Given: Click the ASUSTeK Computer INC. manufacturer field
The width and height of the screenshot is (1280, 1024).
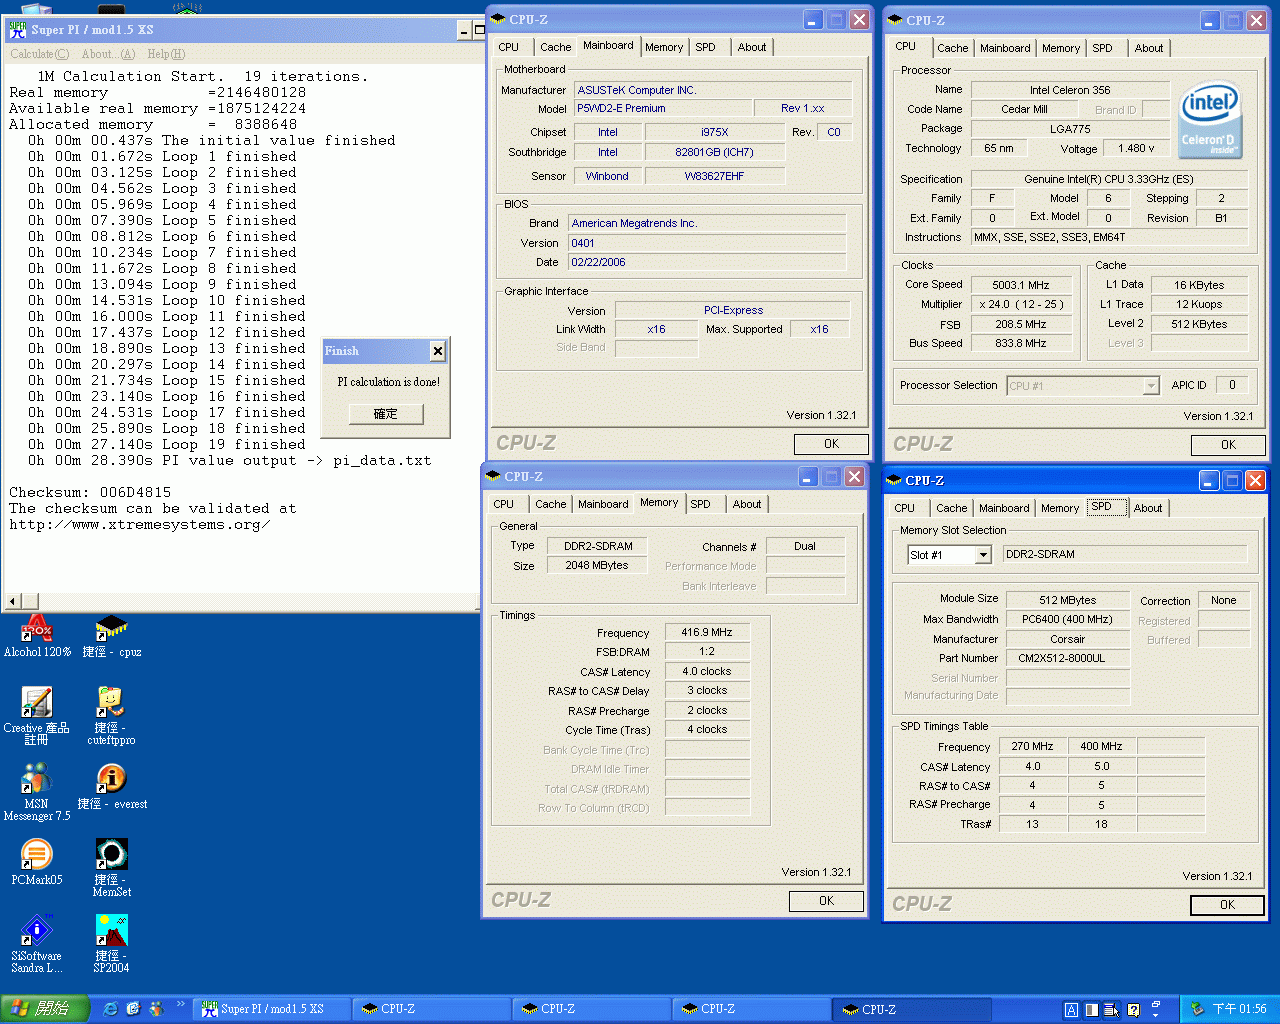Looking at the screenshot, I should click(713, 90).
